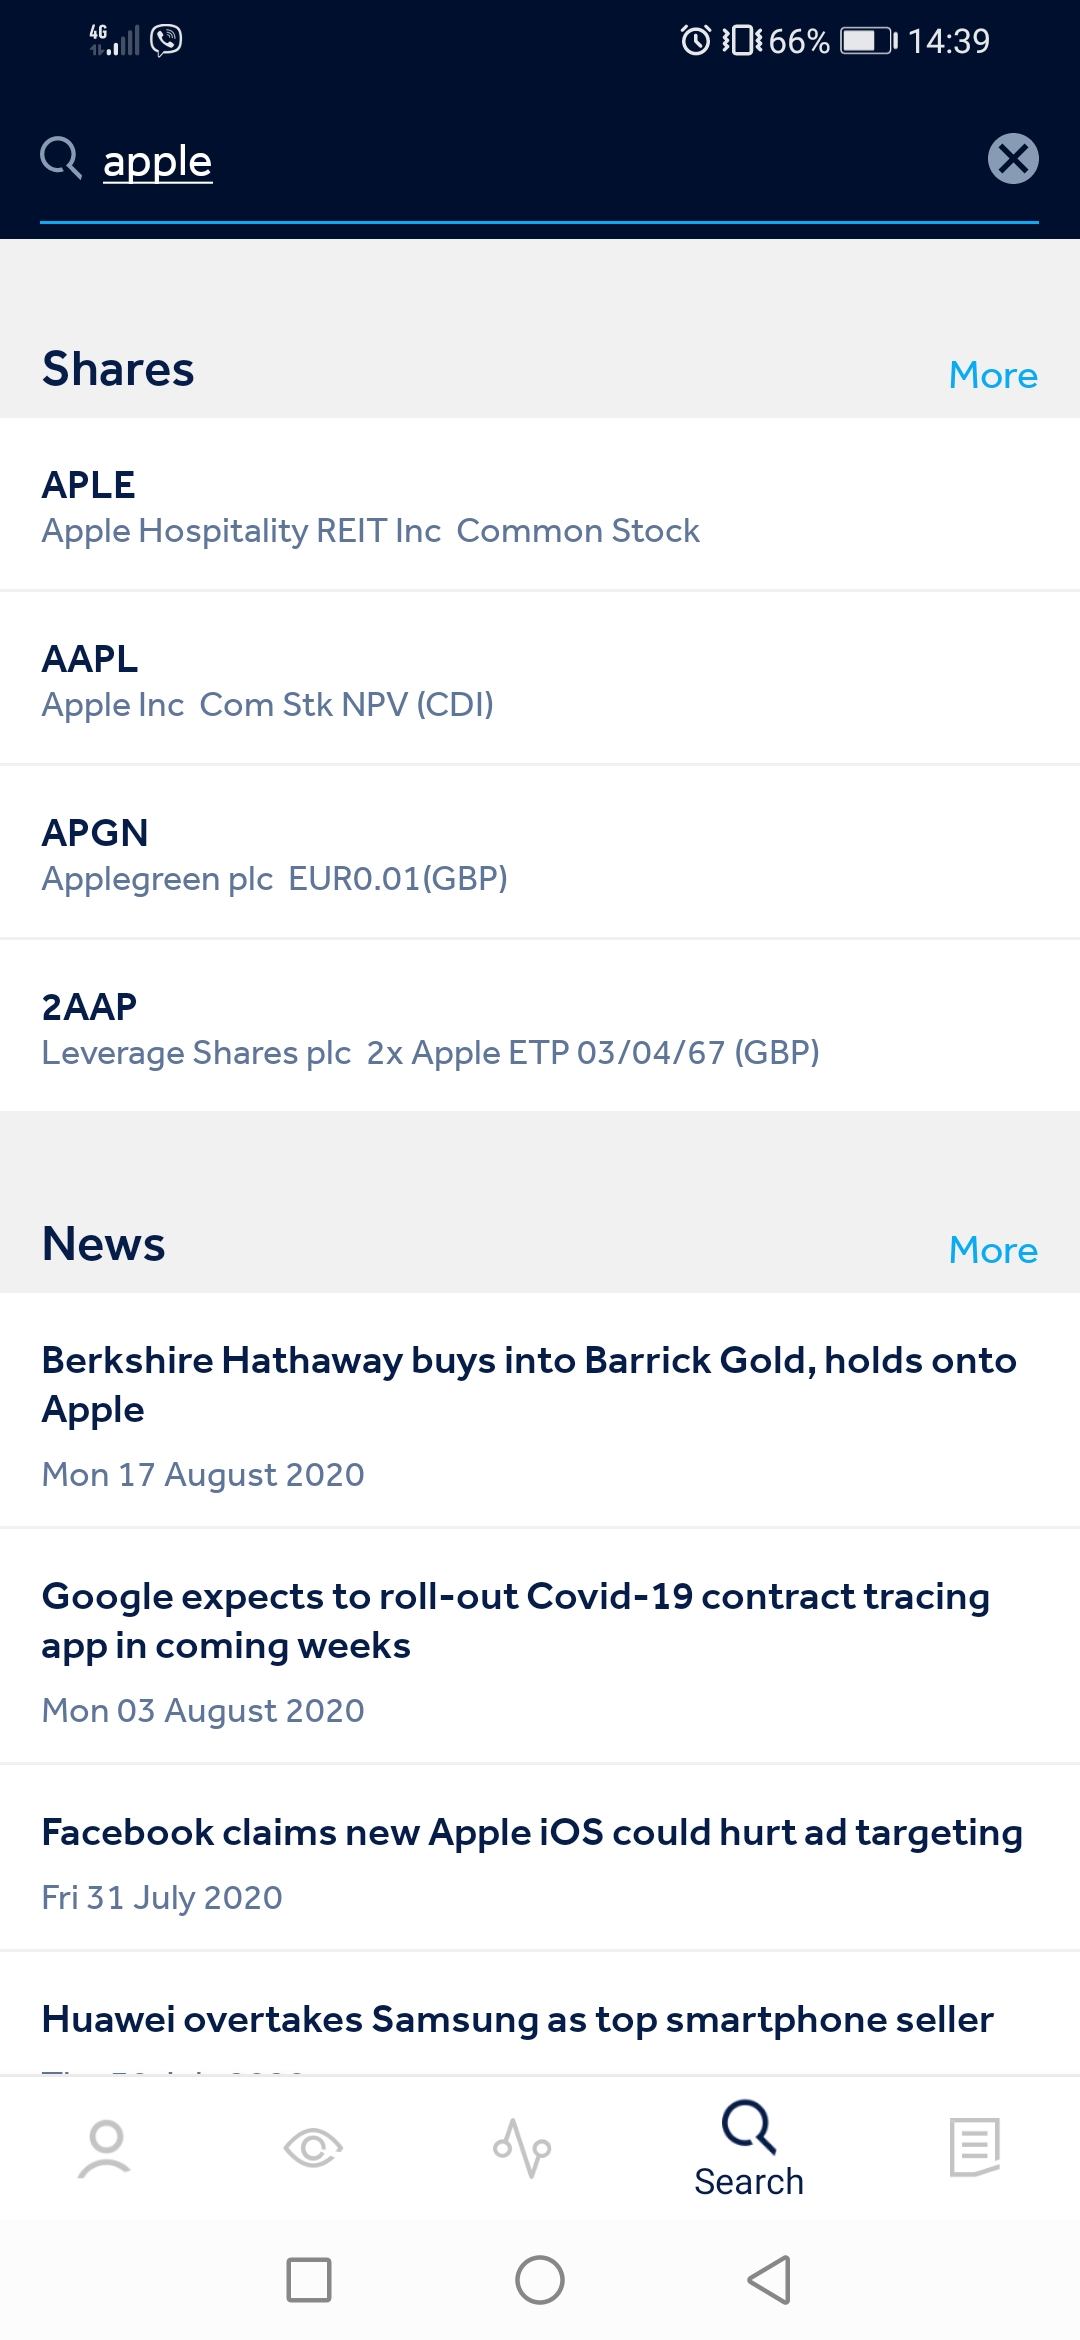Show more Shares results

pyautogui.click(x=992, y=375)
